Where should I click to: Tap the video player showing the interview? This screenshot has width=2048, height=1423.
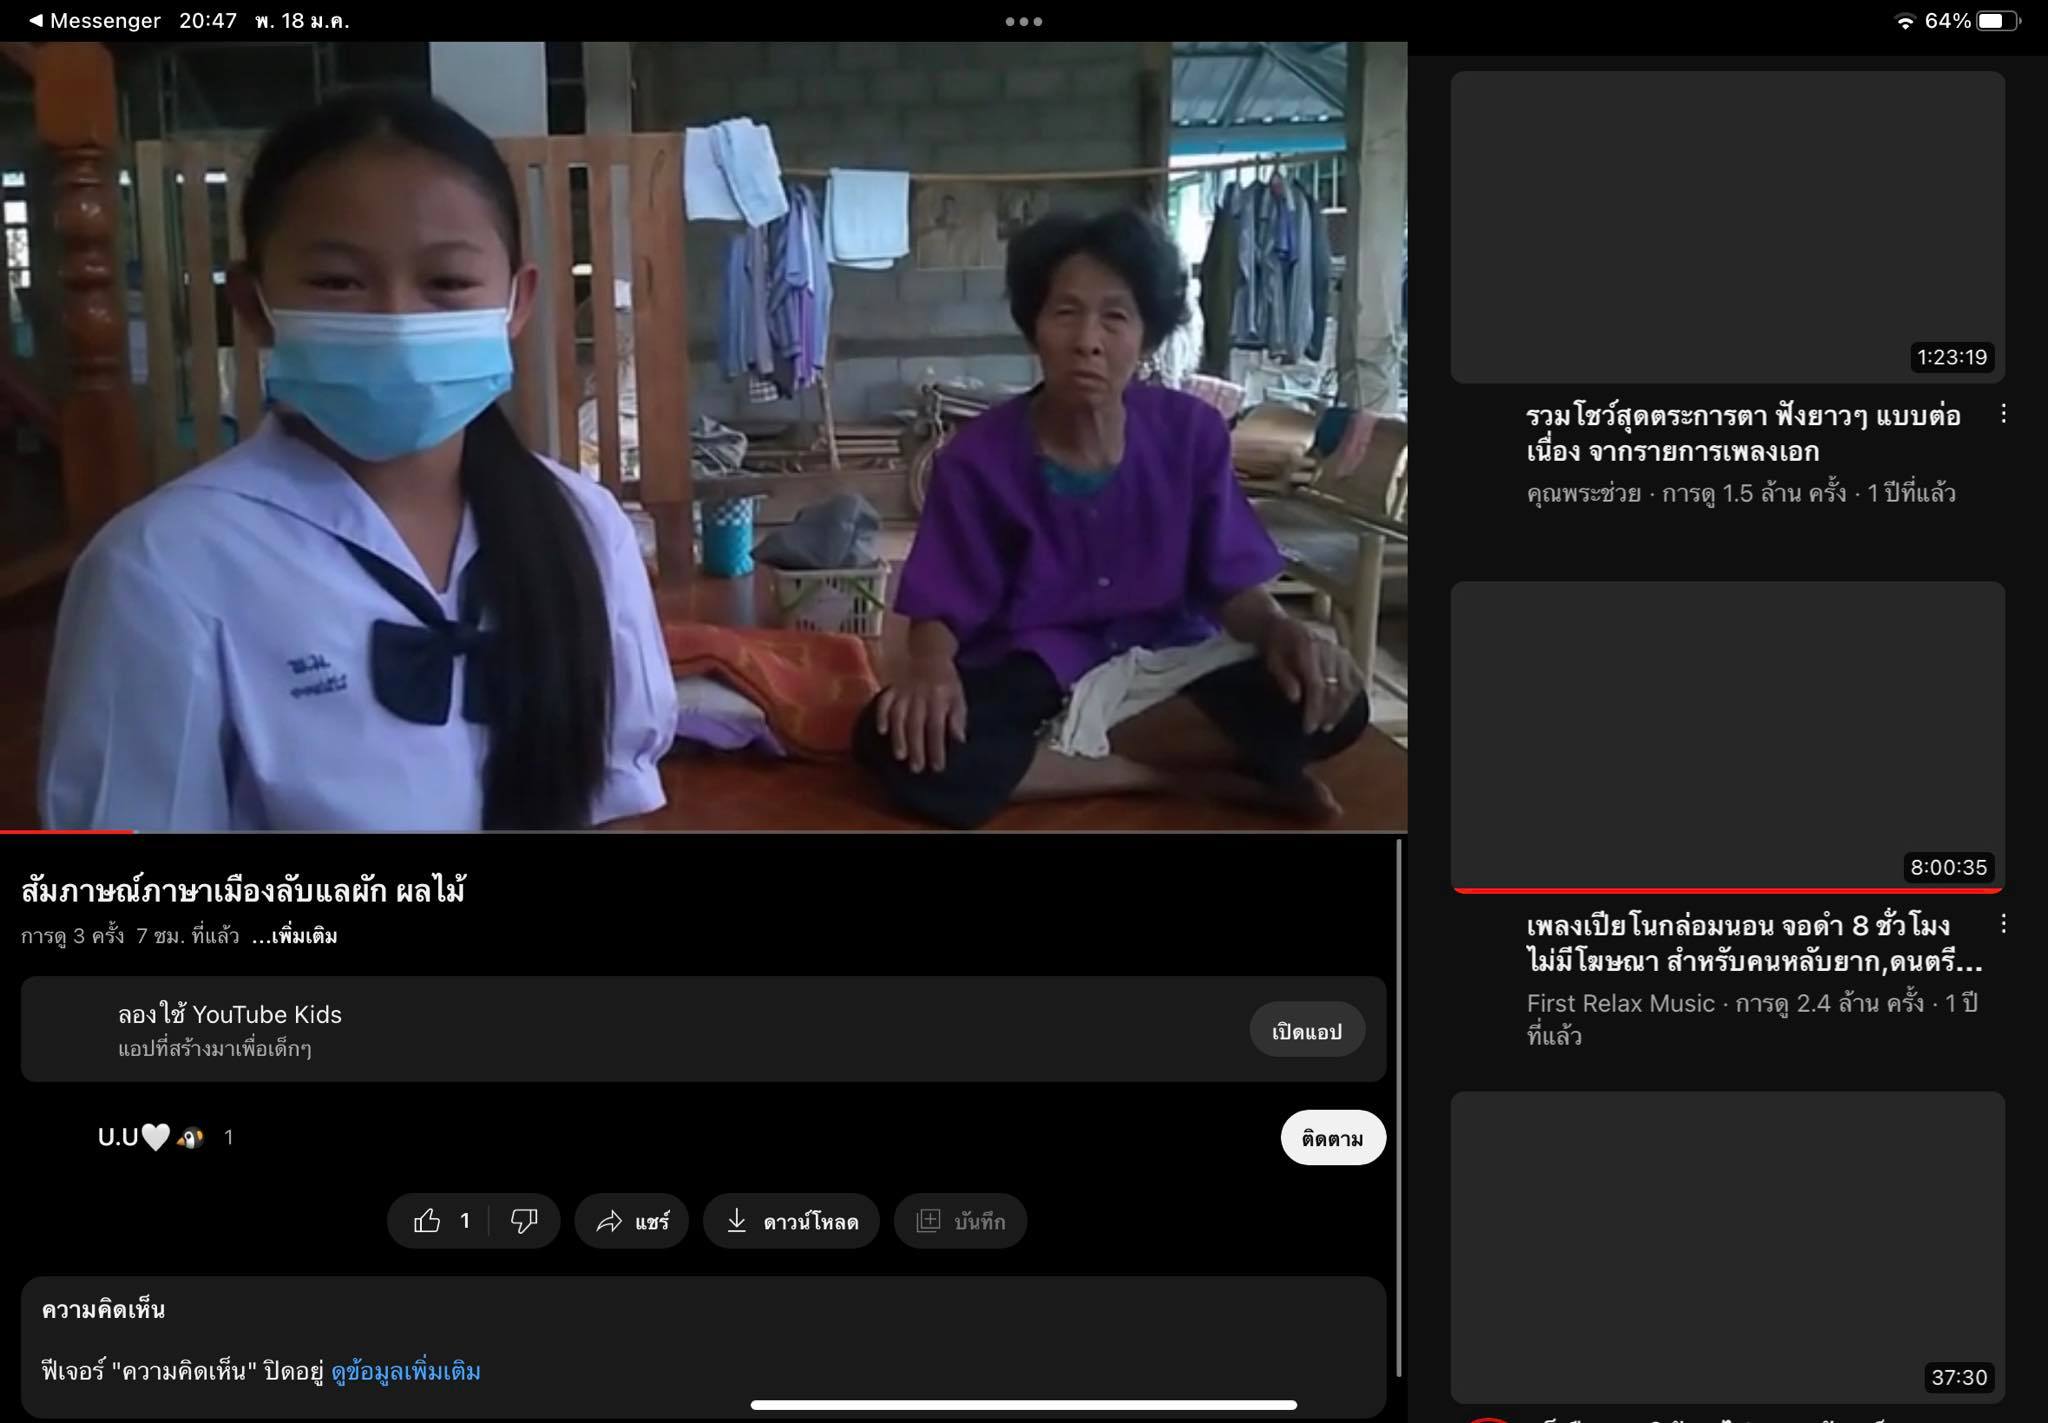(703, 435)
